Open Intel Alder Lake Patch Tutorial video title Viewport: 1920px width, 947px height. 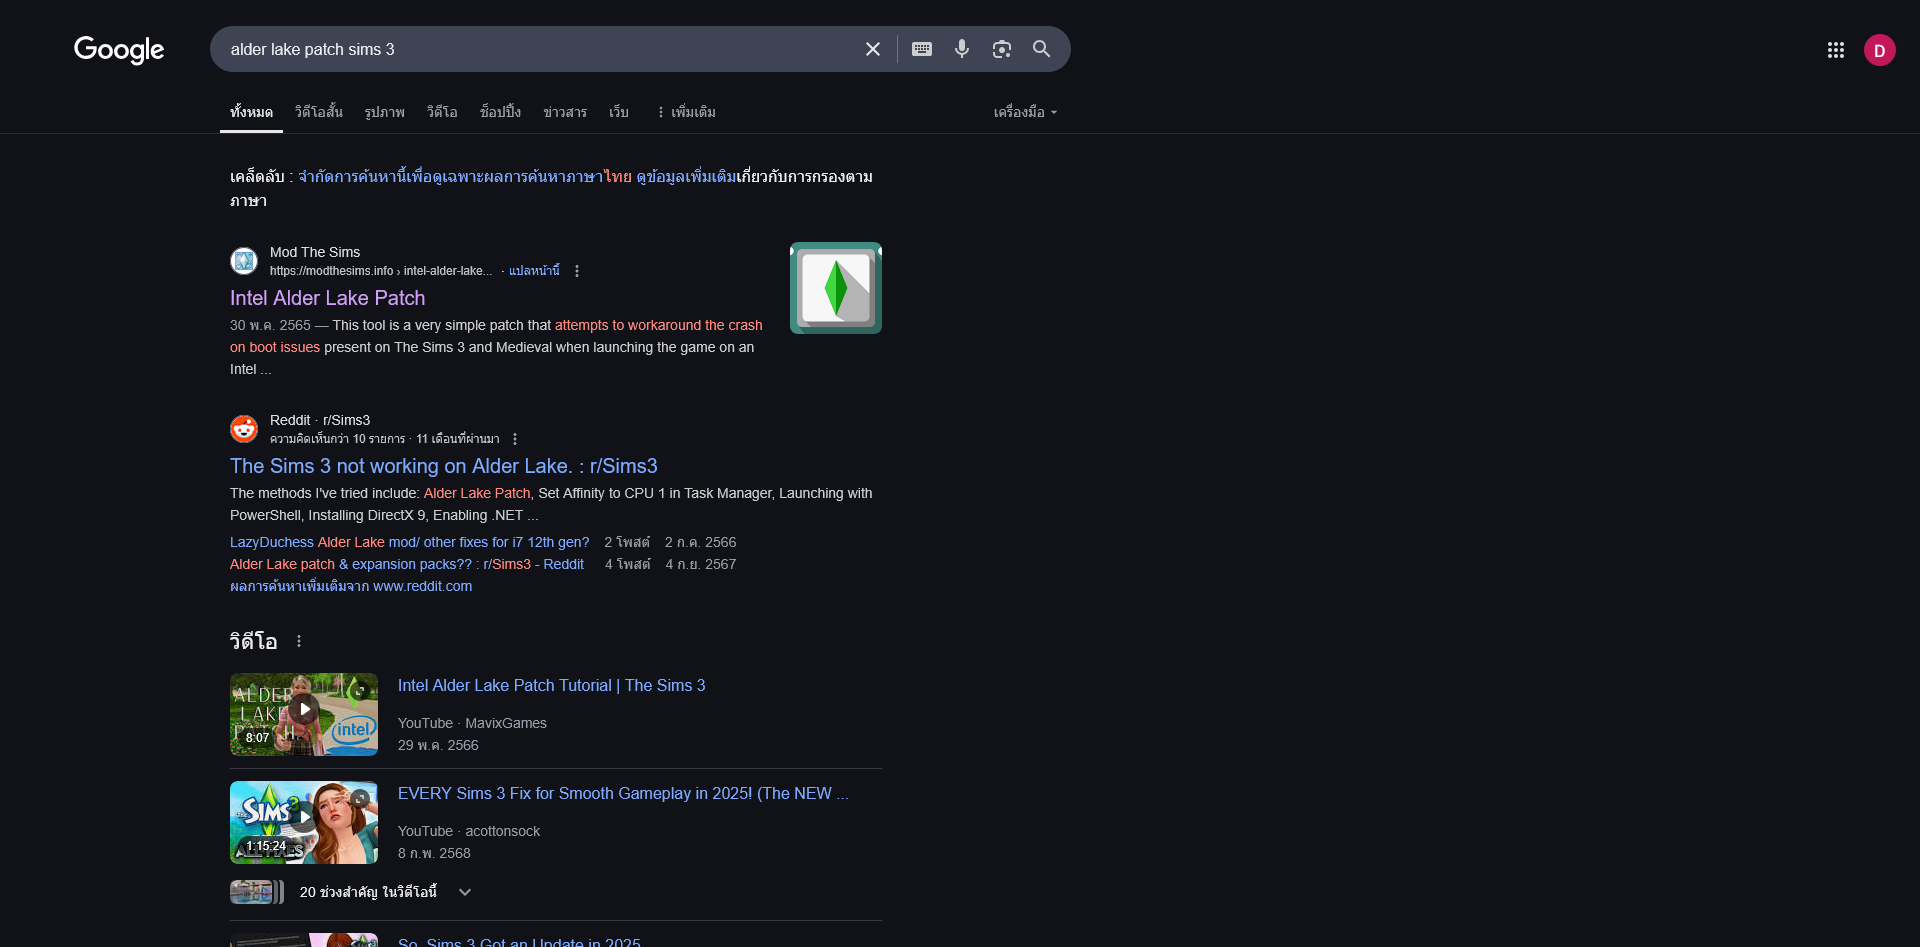click(552, 685)
